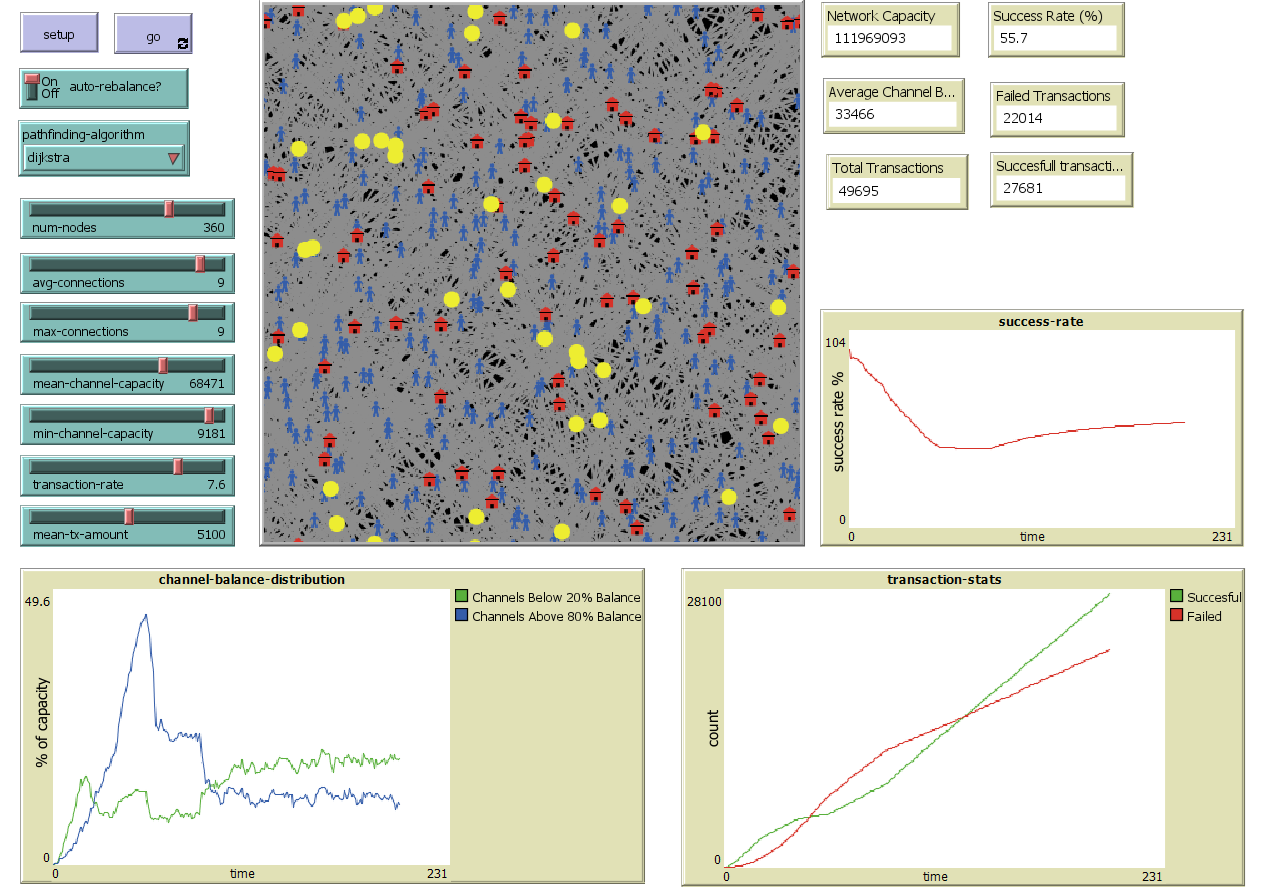The image size is (1266, 892).
Task: Click blue swatch for Channels Above 80% Balance
Action: pos(461,616)
